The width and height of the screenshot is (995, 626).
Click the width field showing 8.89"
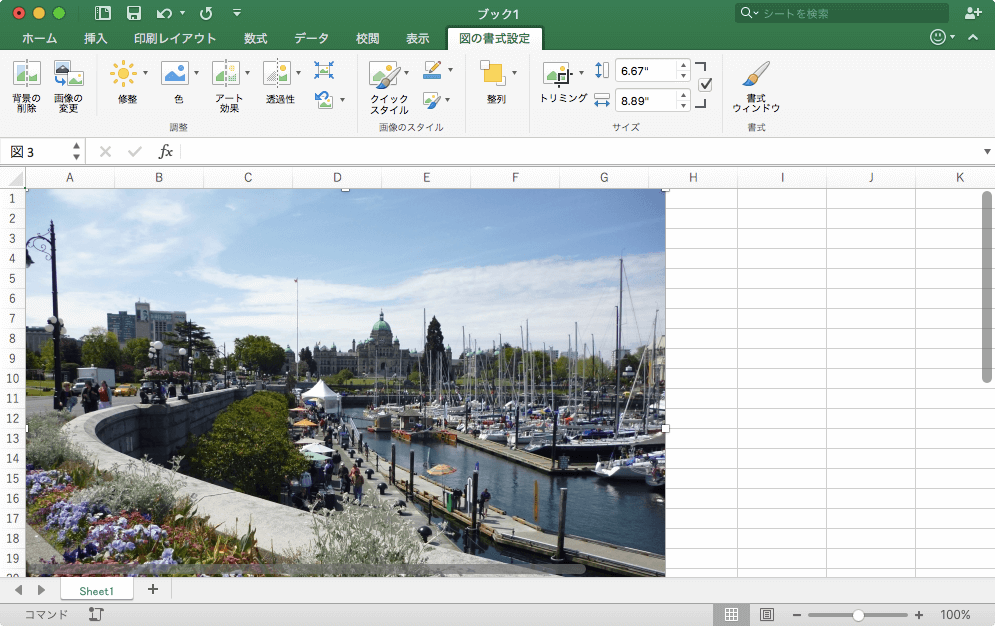point(645,100)
